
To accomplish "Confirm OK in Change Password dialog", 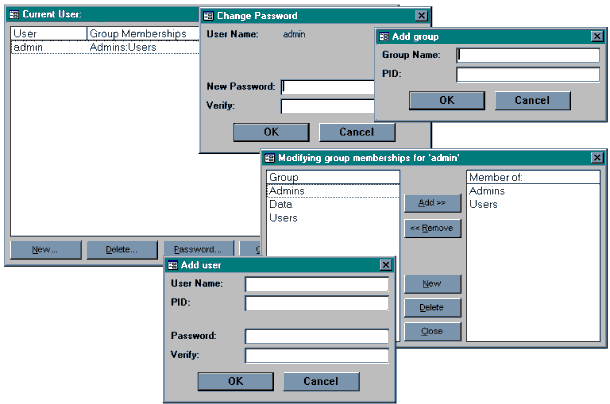I will click(271, 132).
